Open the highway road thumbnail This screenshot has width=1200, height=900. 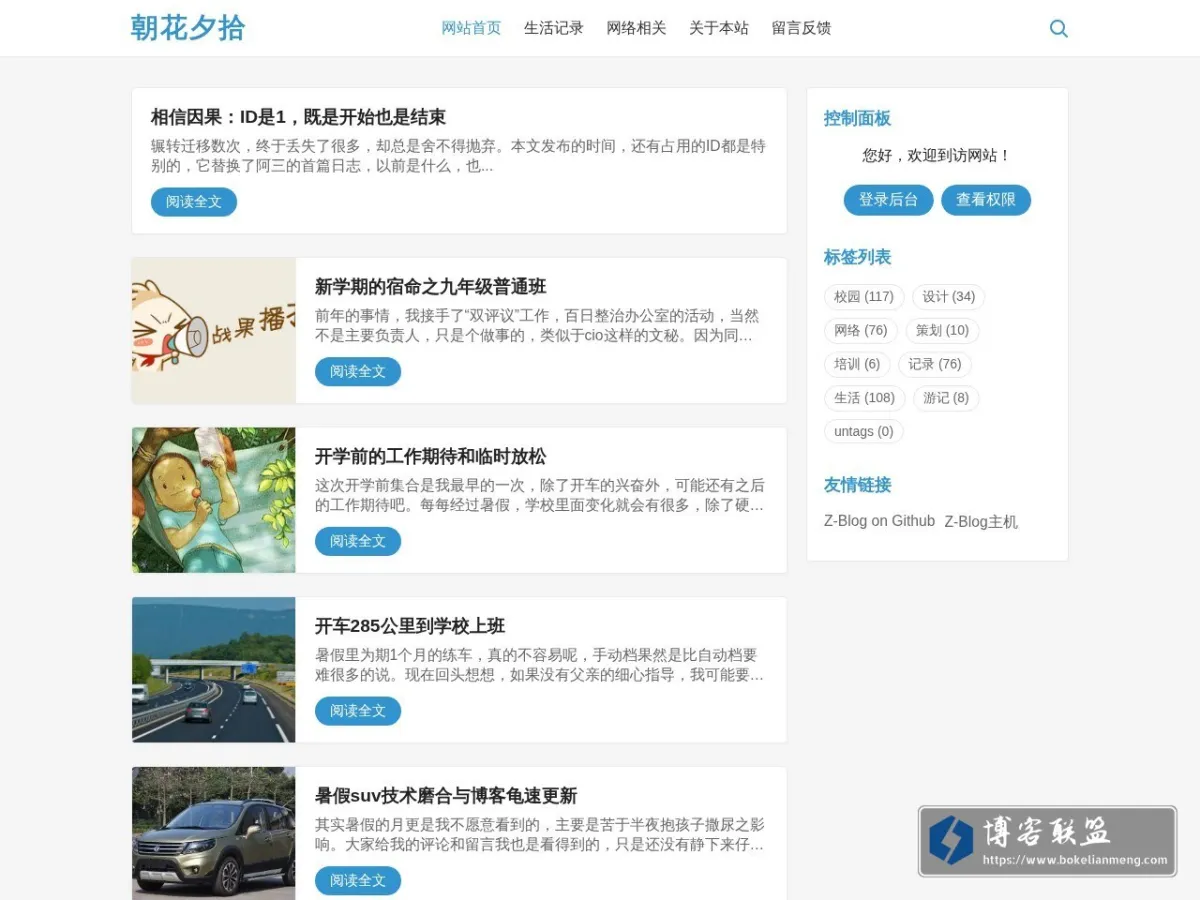[x=214, y=671]
